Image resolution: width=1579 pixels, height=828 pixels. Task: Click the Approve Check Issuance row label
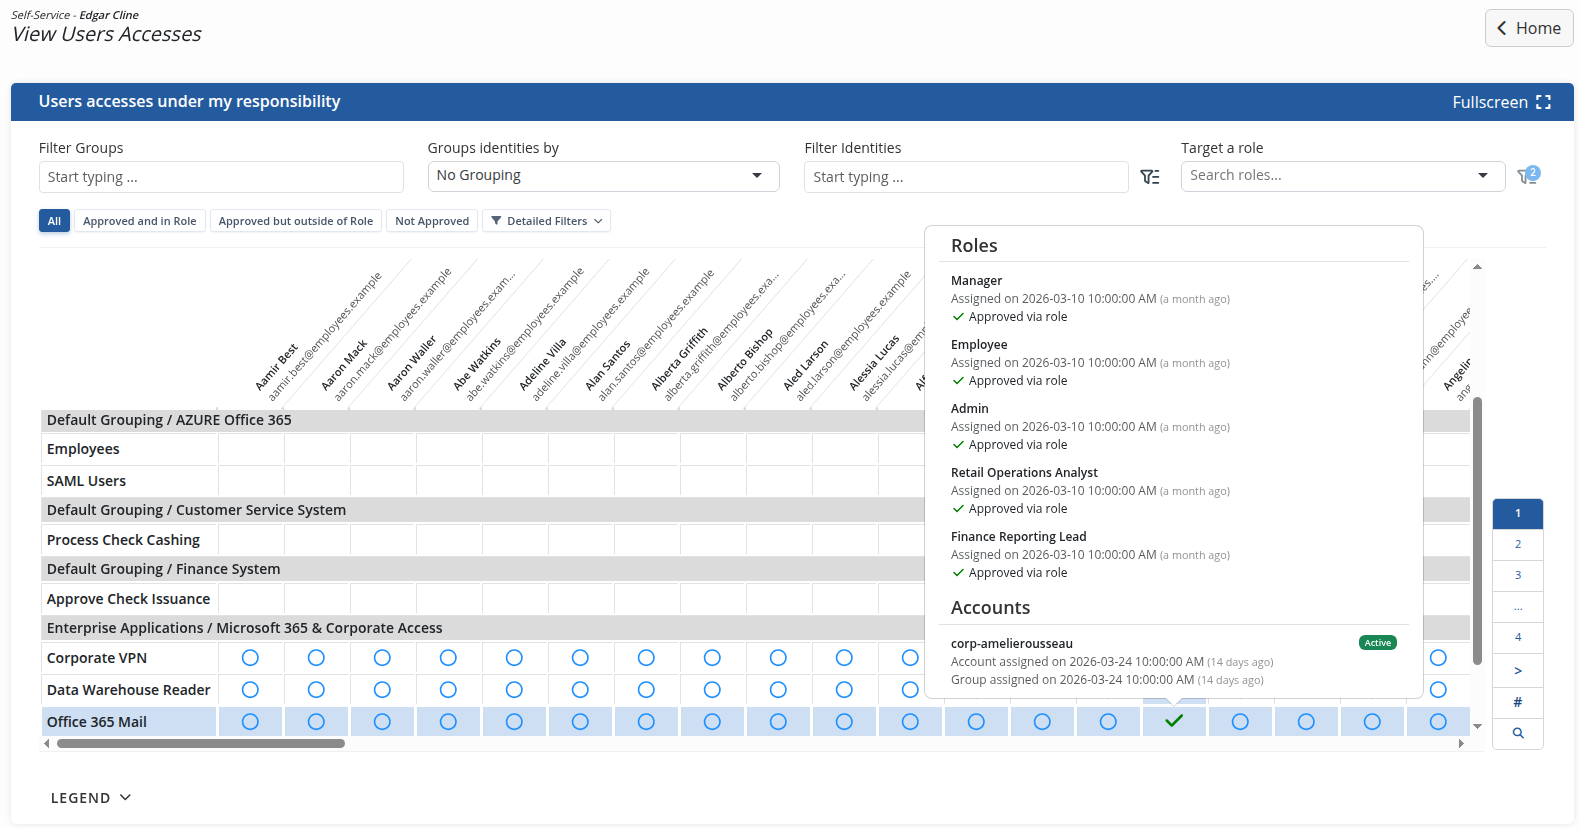(x=128, y=599)
